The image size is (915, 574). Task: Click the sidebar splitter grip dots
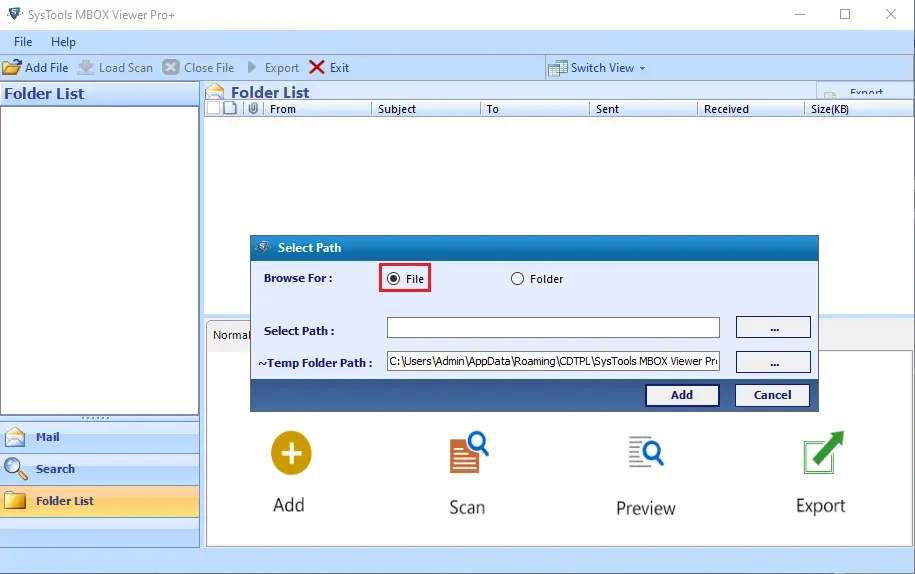tap(96, 418)
